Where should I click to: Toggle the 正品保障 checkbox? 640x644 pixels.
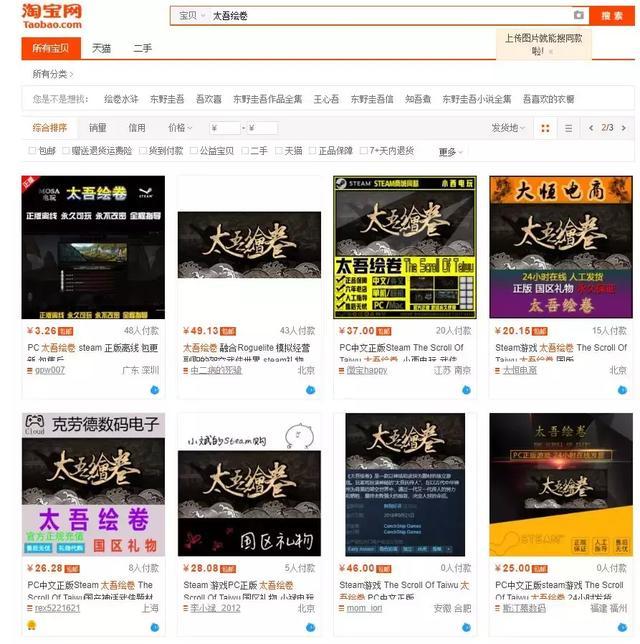pos(313,151)
